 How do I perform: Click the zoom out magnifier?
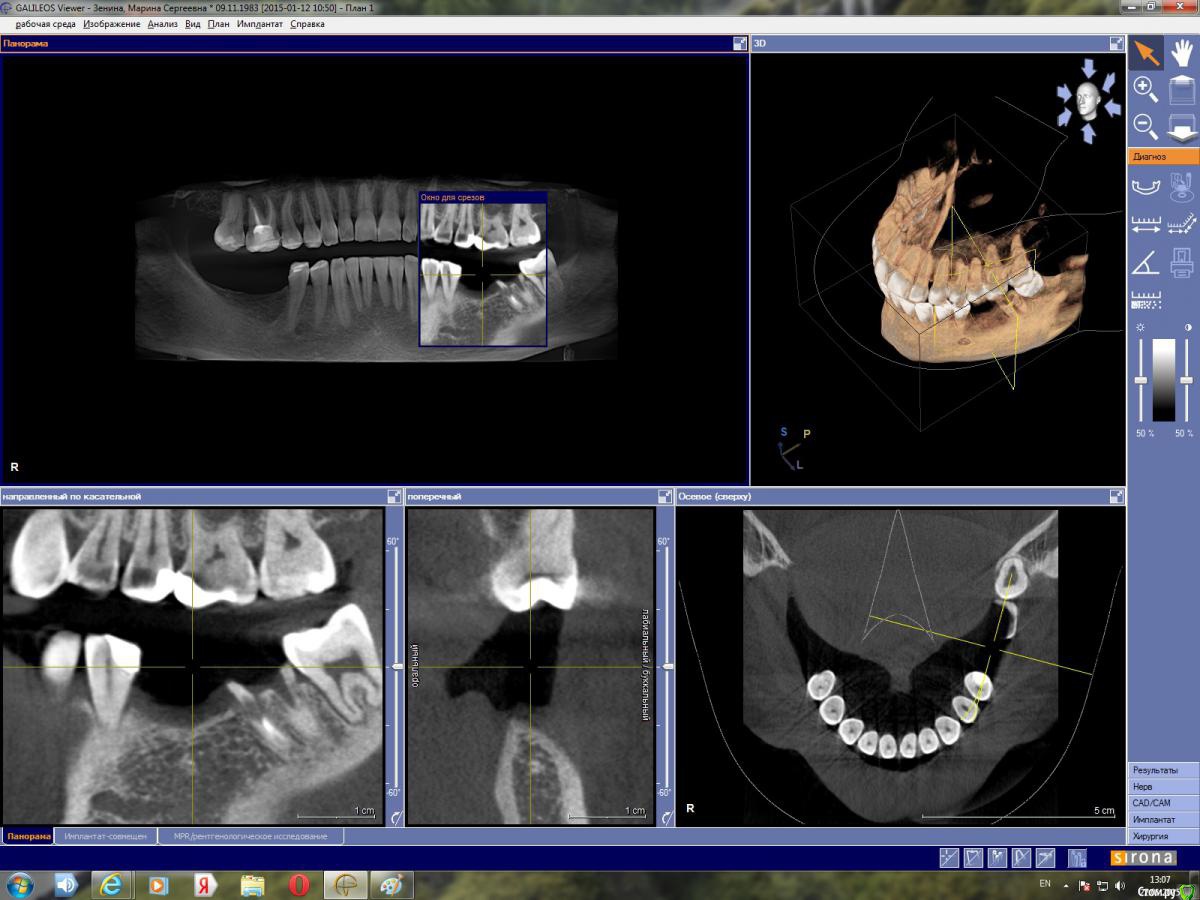click(x=1146, y=127)
